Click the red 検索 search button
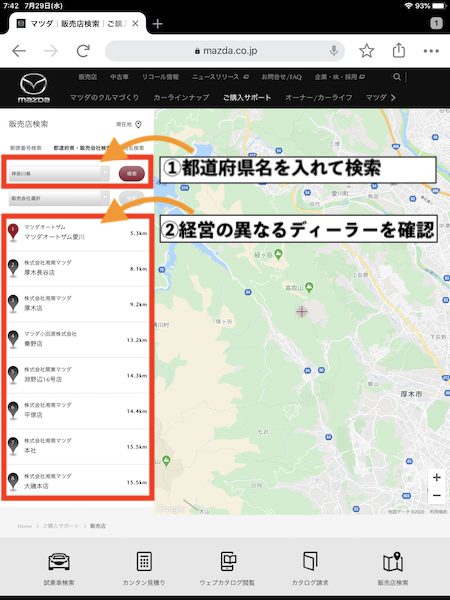Screen dimensions: 450x600 tap(132, 173)
